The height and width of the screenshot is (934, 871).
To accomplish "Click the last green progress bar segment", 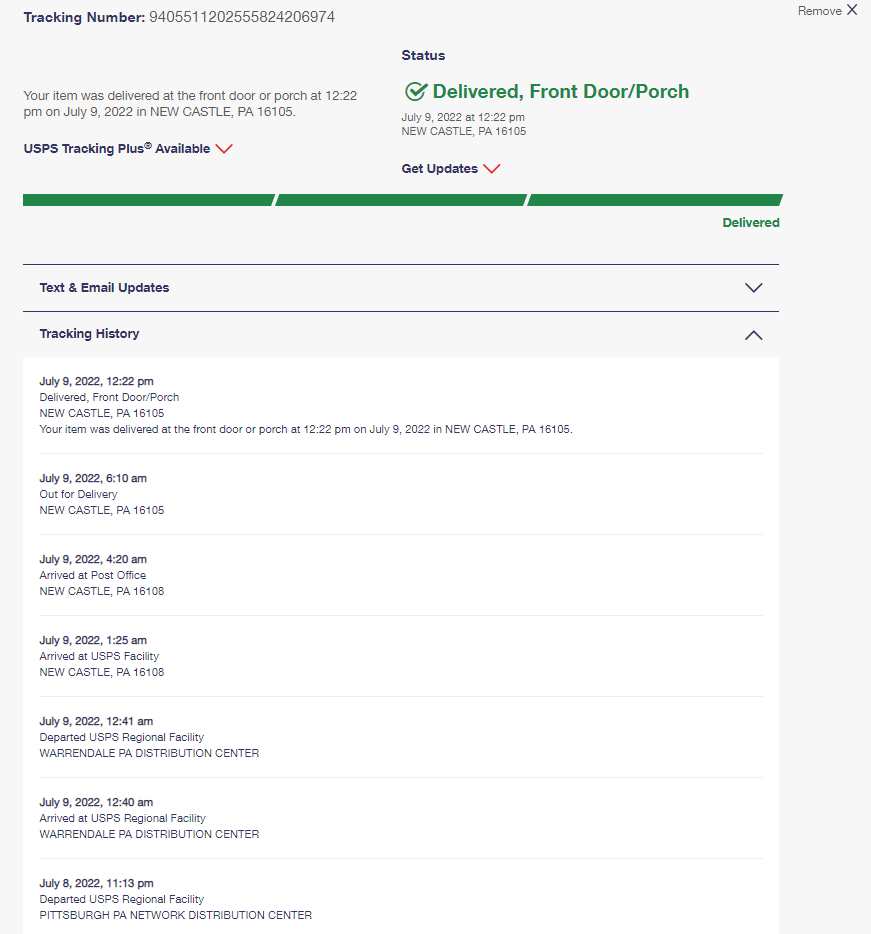I will point(654,200).
